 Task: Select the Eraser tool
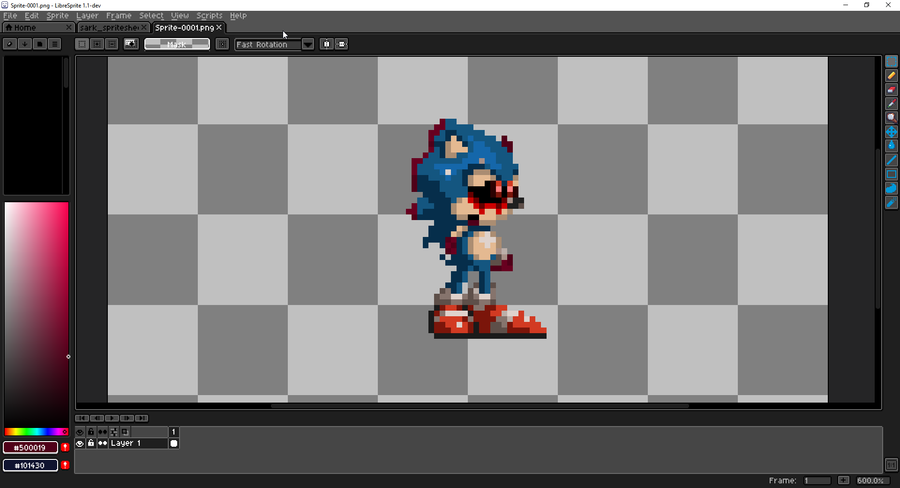[891, 90]
